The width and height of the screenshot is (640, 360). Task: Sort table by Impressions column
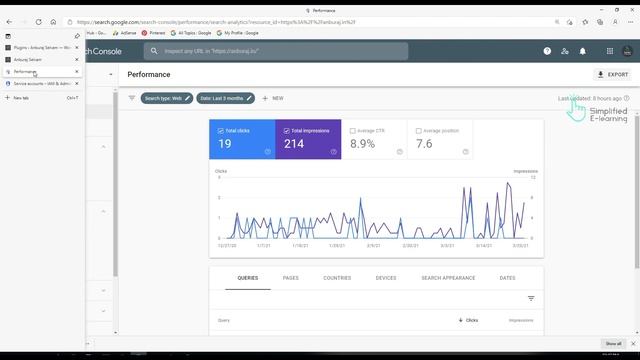pos(521,320)
